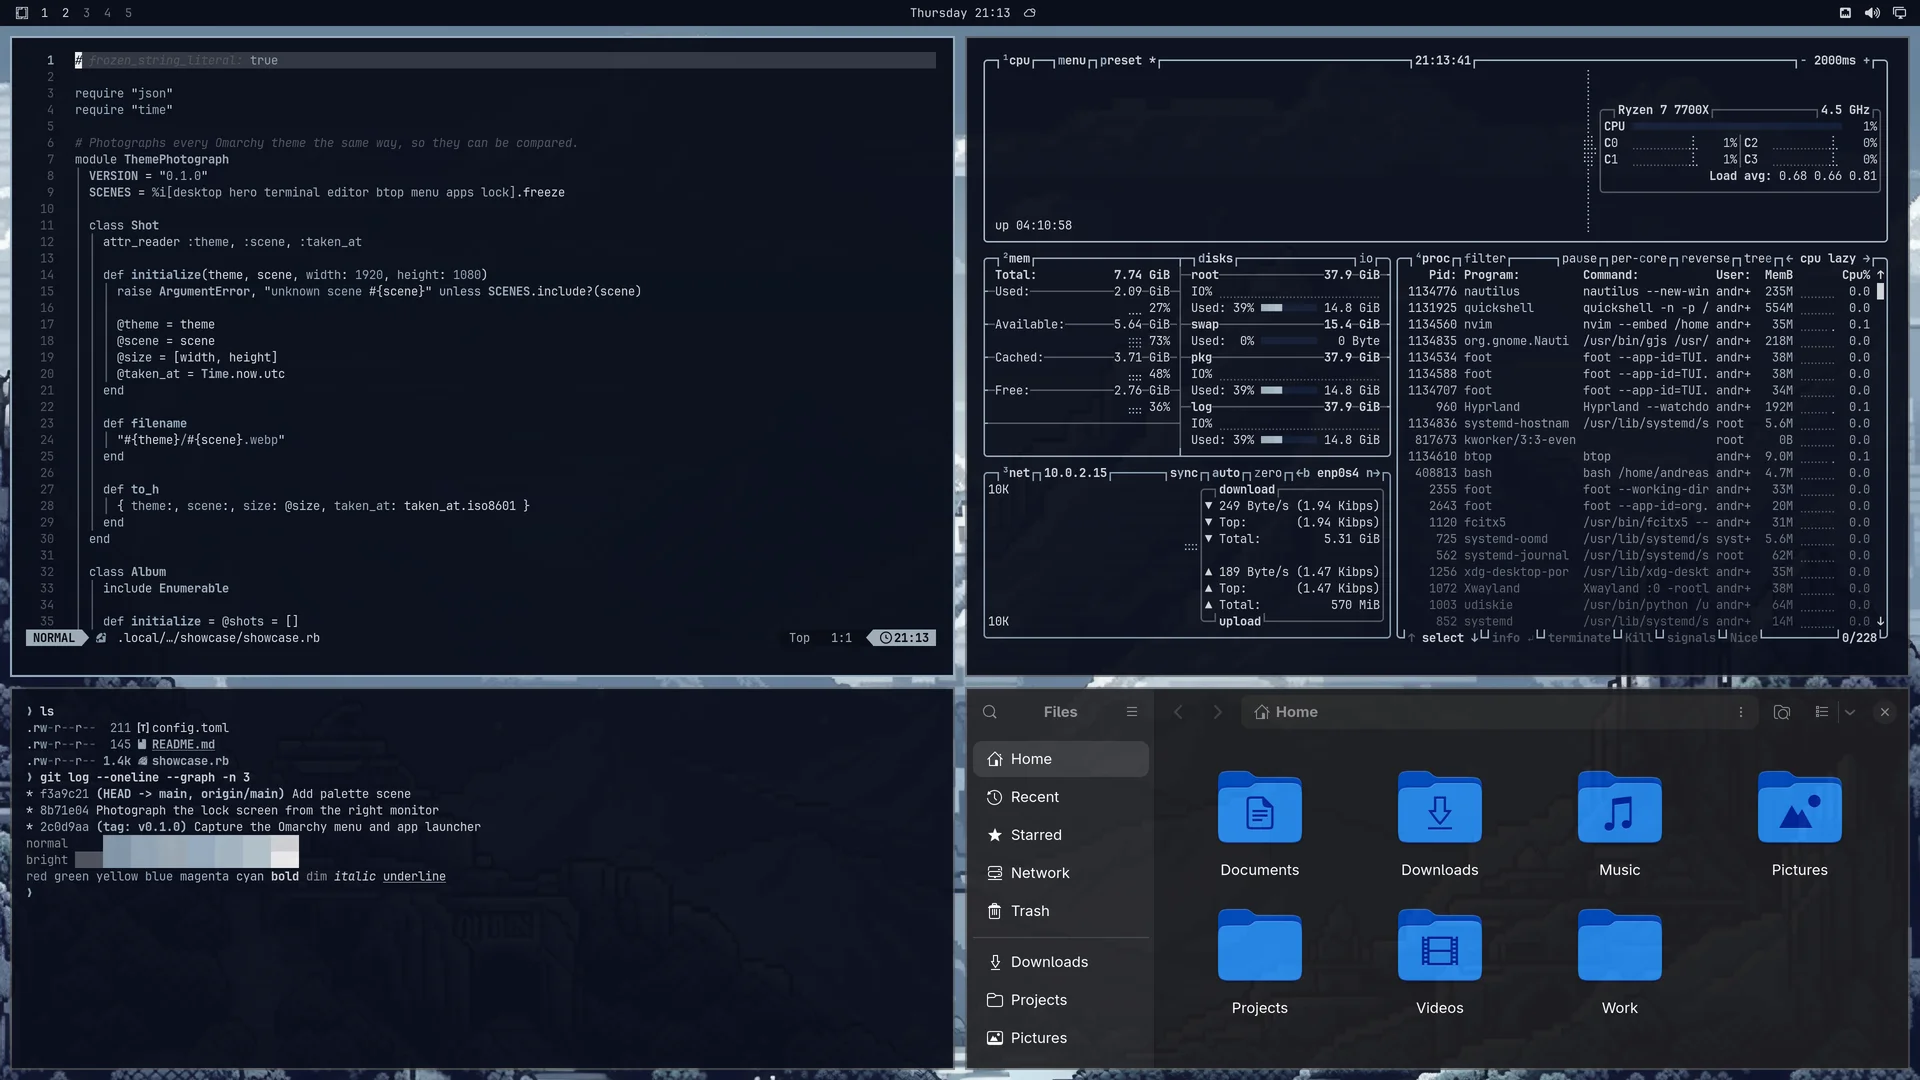Screen dimensions: 1920x1080
Task: Toggle reverse sorting in btop proc box
Action: click(x=1705, y=259)
